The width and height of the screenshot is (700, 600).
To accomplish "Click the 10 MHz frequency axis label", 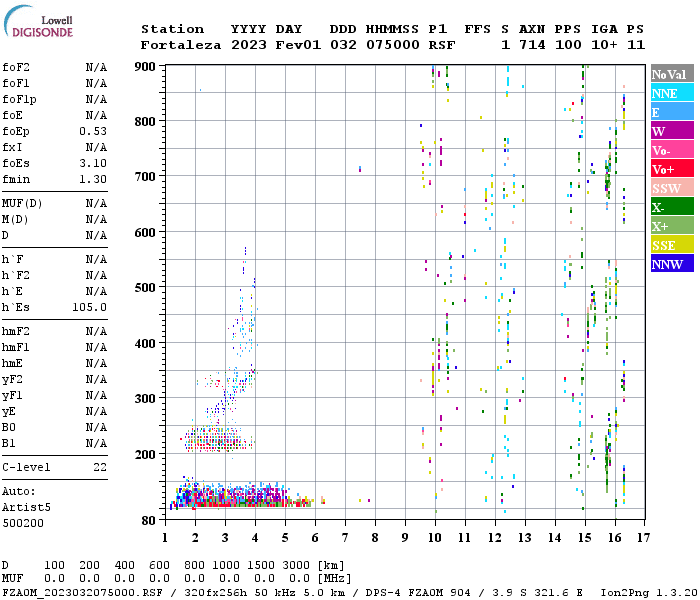I will 435,538.
